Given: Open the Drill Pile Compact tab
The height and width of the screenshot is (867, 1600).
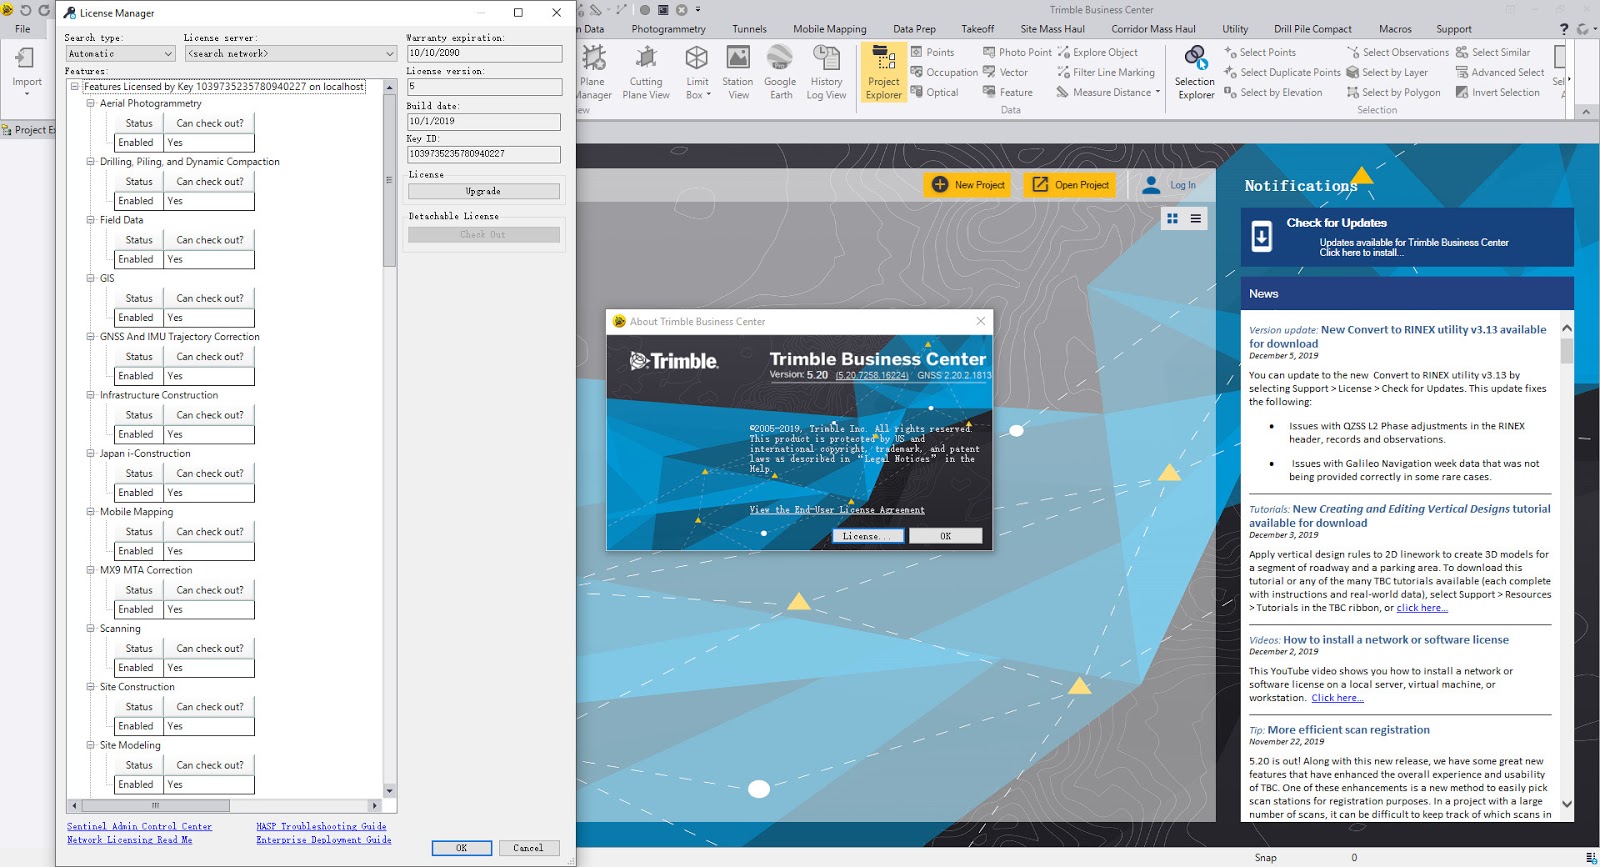Looking at the screenshot, I should (x=1313, y=29).
